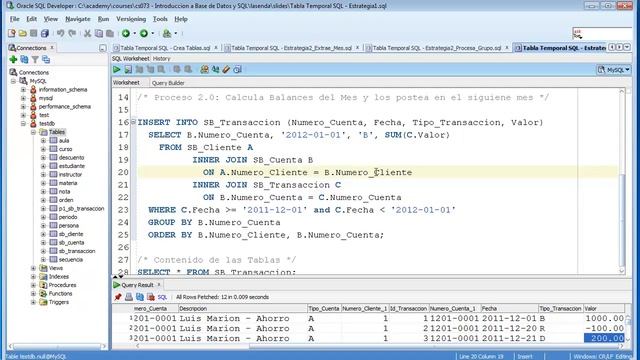Collapse the Tables folder
The height and width of the screenshot is (360, 640).
point(33,132)
